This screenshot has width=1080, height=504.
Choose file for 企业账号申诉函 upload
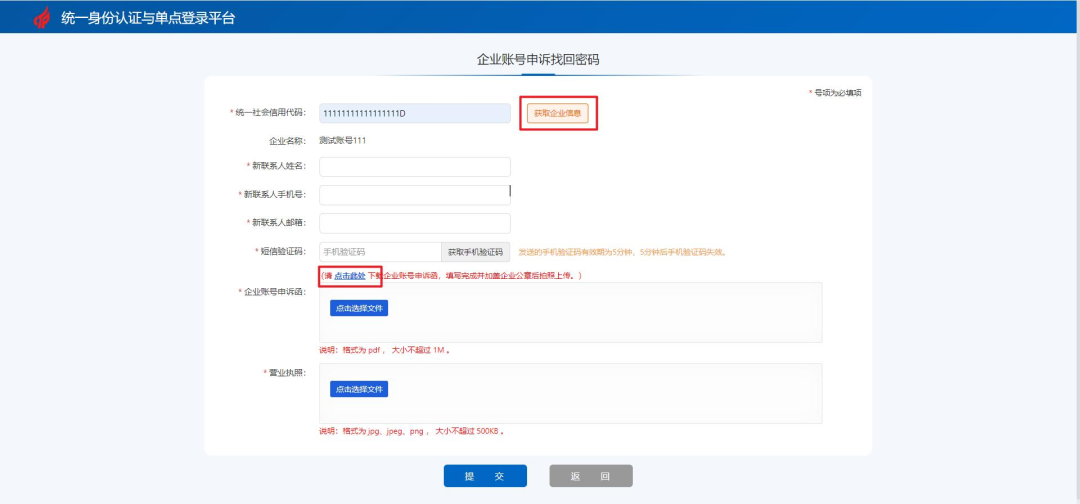(x=359, y=308)
